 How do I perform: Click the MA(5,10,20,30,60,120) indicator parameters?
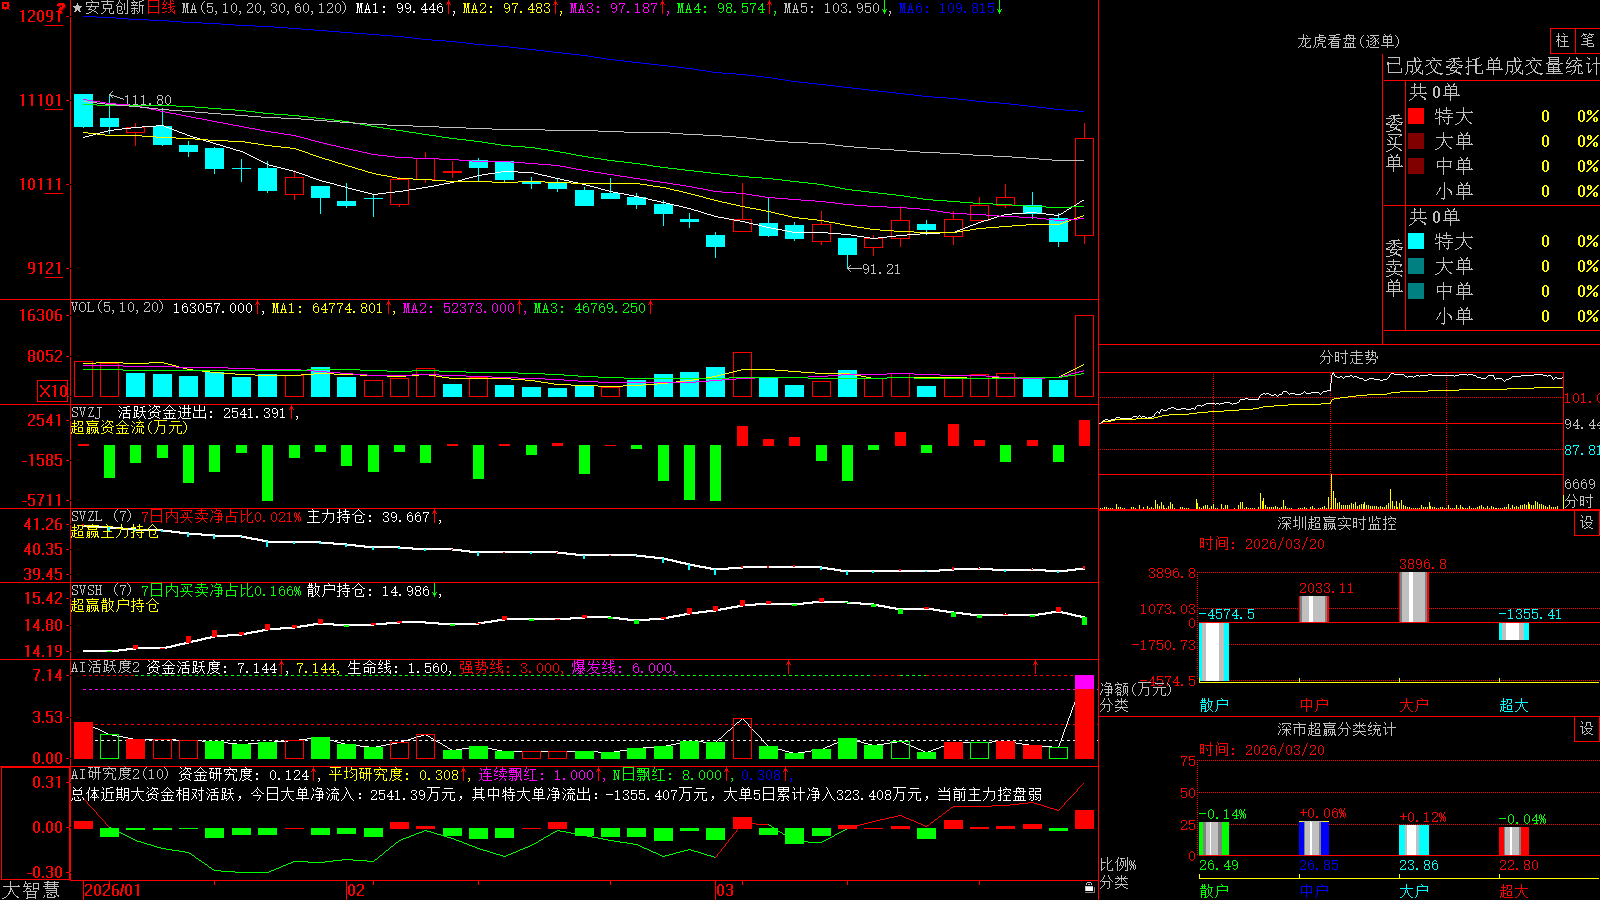(264, 8)
